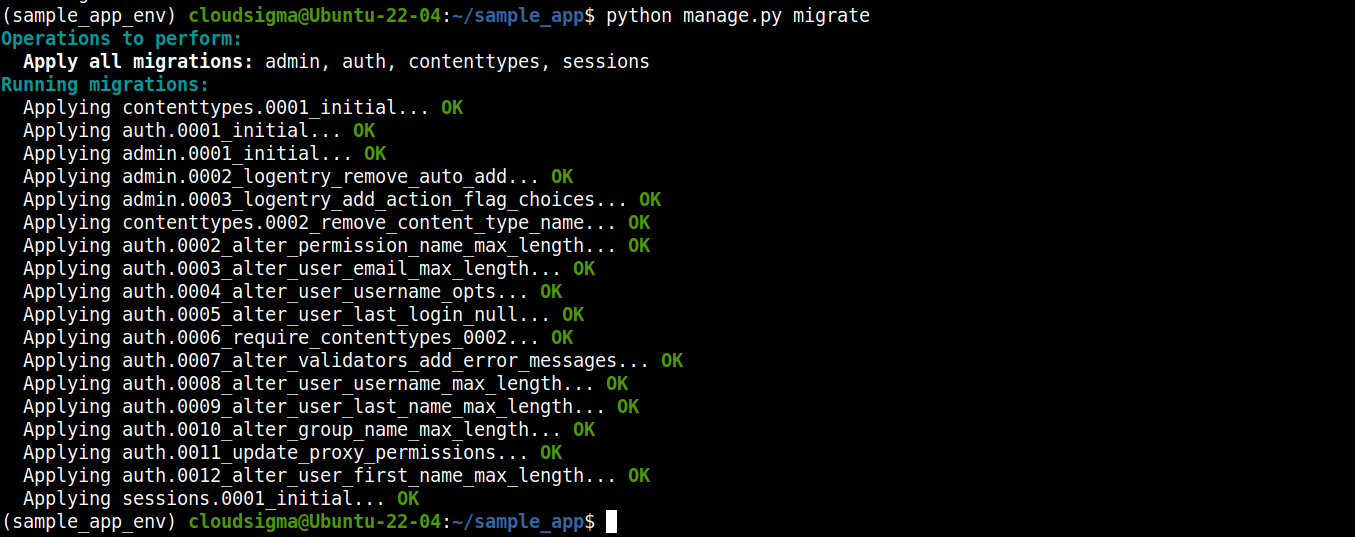Click the 'auth.0001_initial' migration line
Screen dimensions: 1355x537
[199, 131]
